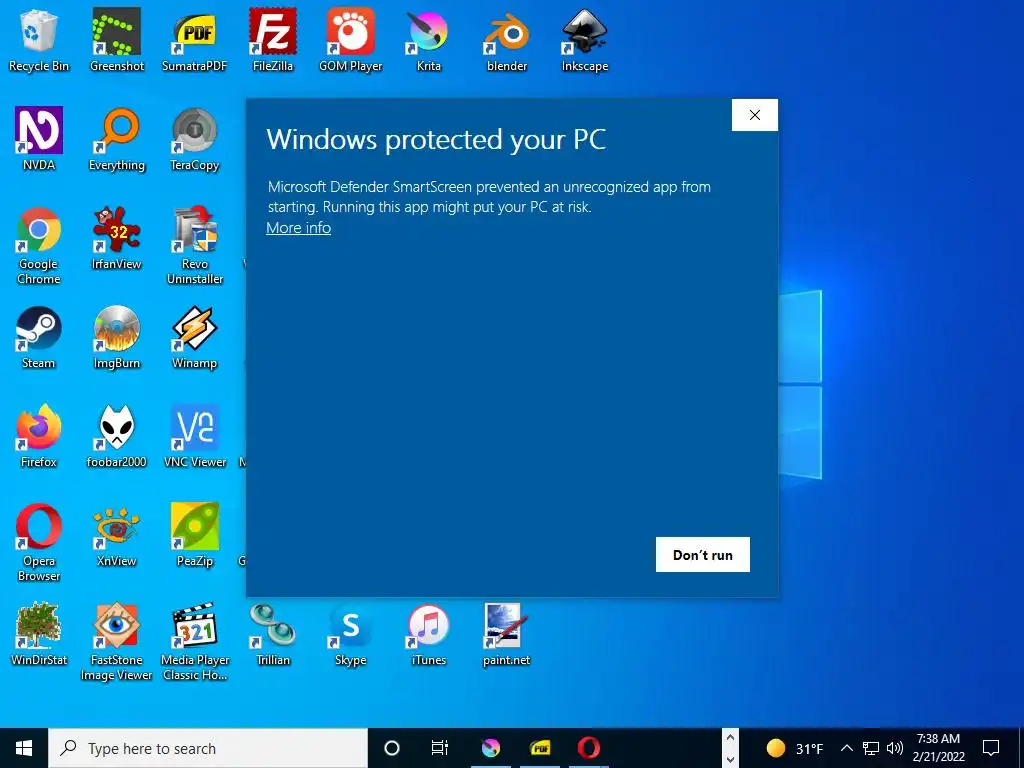
Task: Select the Greenshot desktop icon
Action: pyautogui.click(x=117, y=39)
